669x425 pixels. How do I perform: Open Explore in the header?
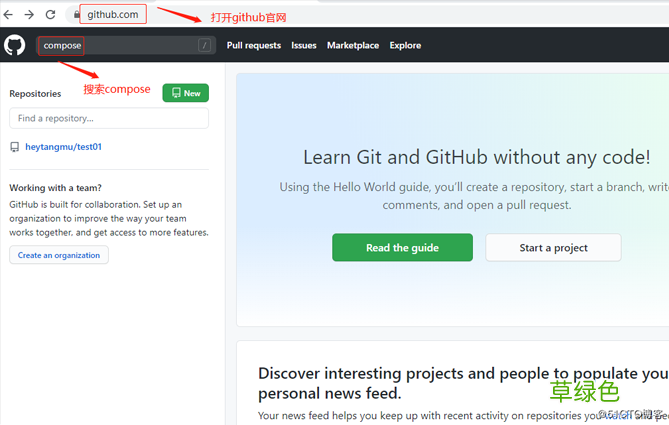[x=405, y=45]
